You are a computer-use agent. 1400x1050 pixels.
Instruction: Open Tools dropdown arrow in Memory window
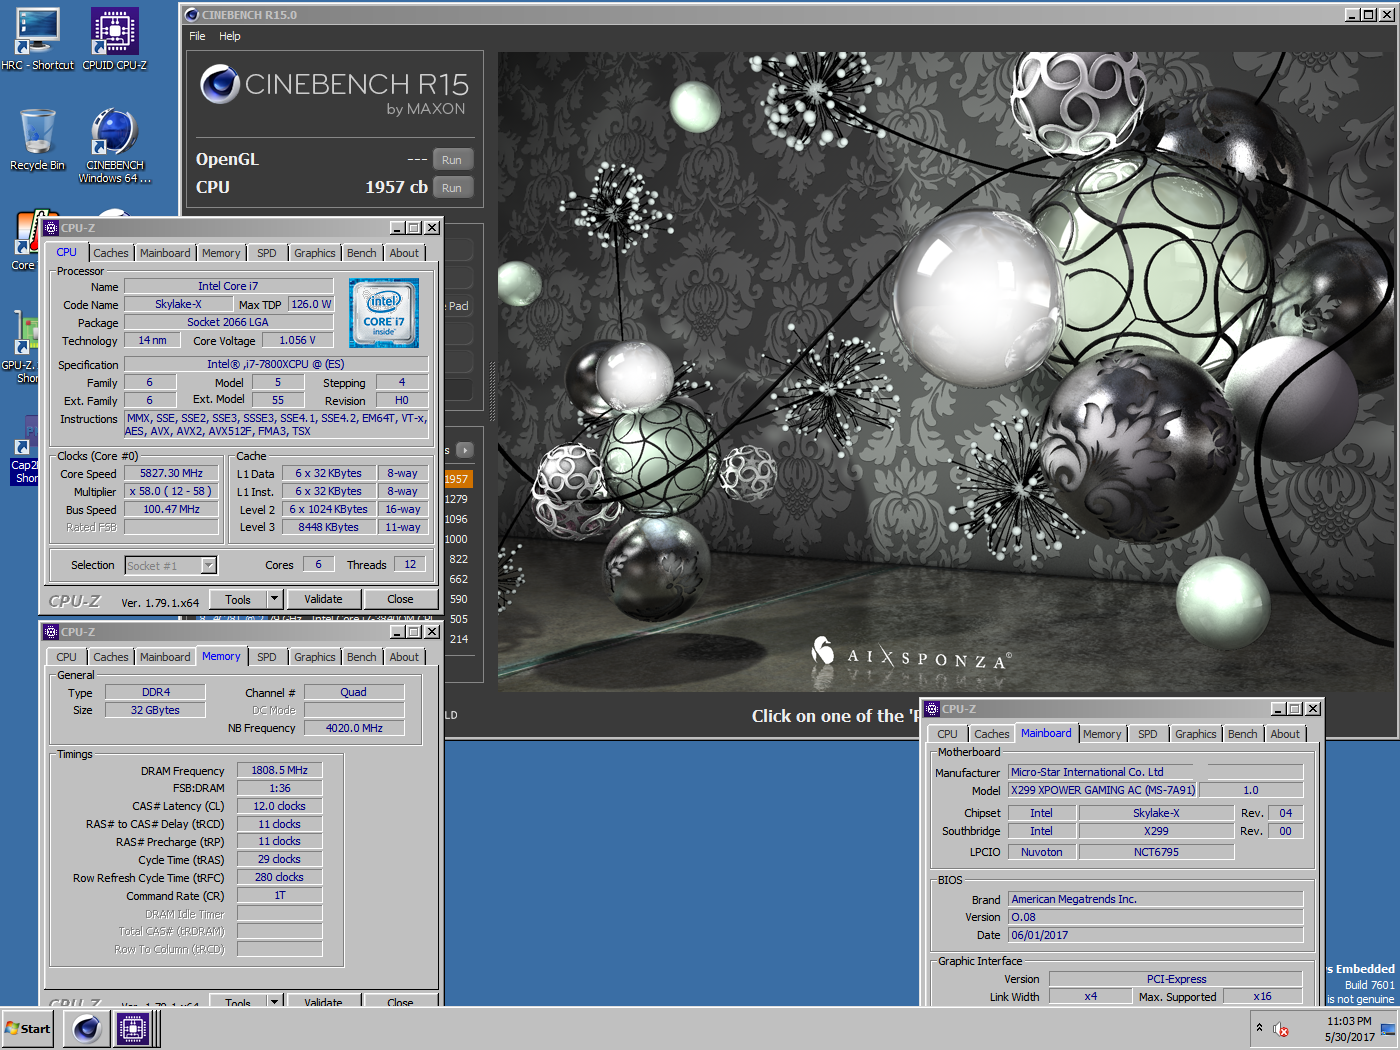[x=274, y=1002]
